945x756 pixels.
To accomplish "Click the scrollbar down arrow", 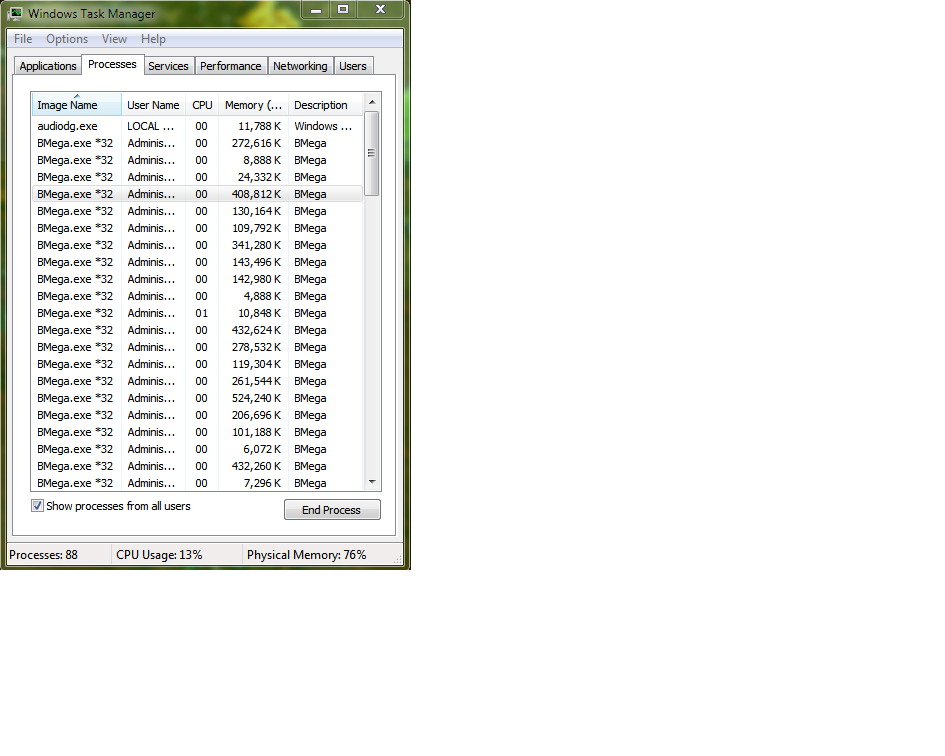I will click(x=372, y=481).
